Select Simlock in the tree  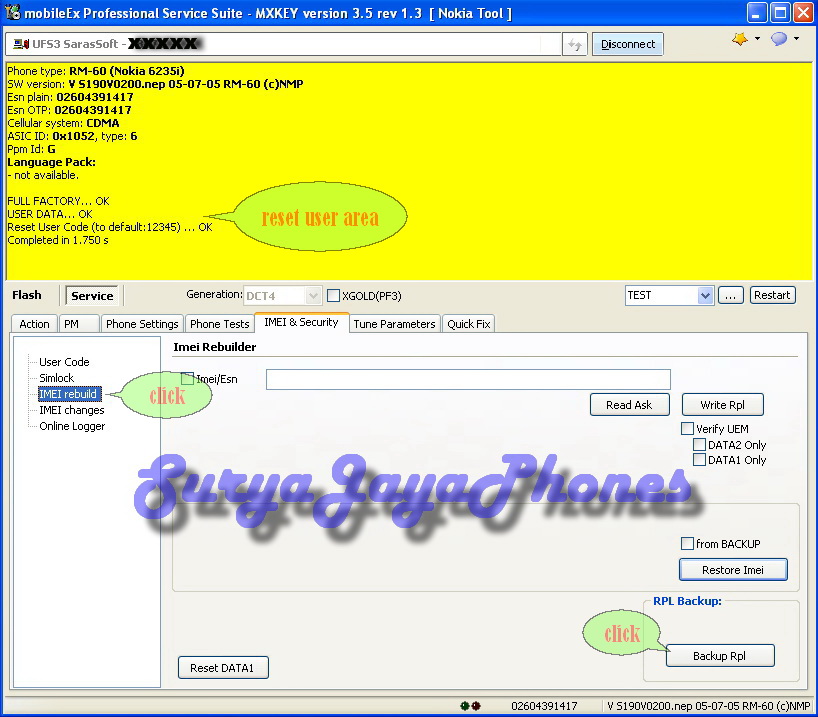[x=57, y=378]
